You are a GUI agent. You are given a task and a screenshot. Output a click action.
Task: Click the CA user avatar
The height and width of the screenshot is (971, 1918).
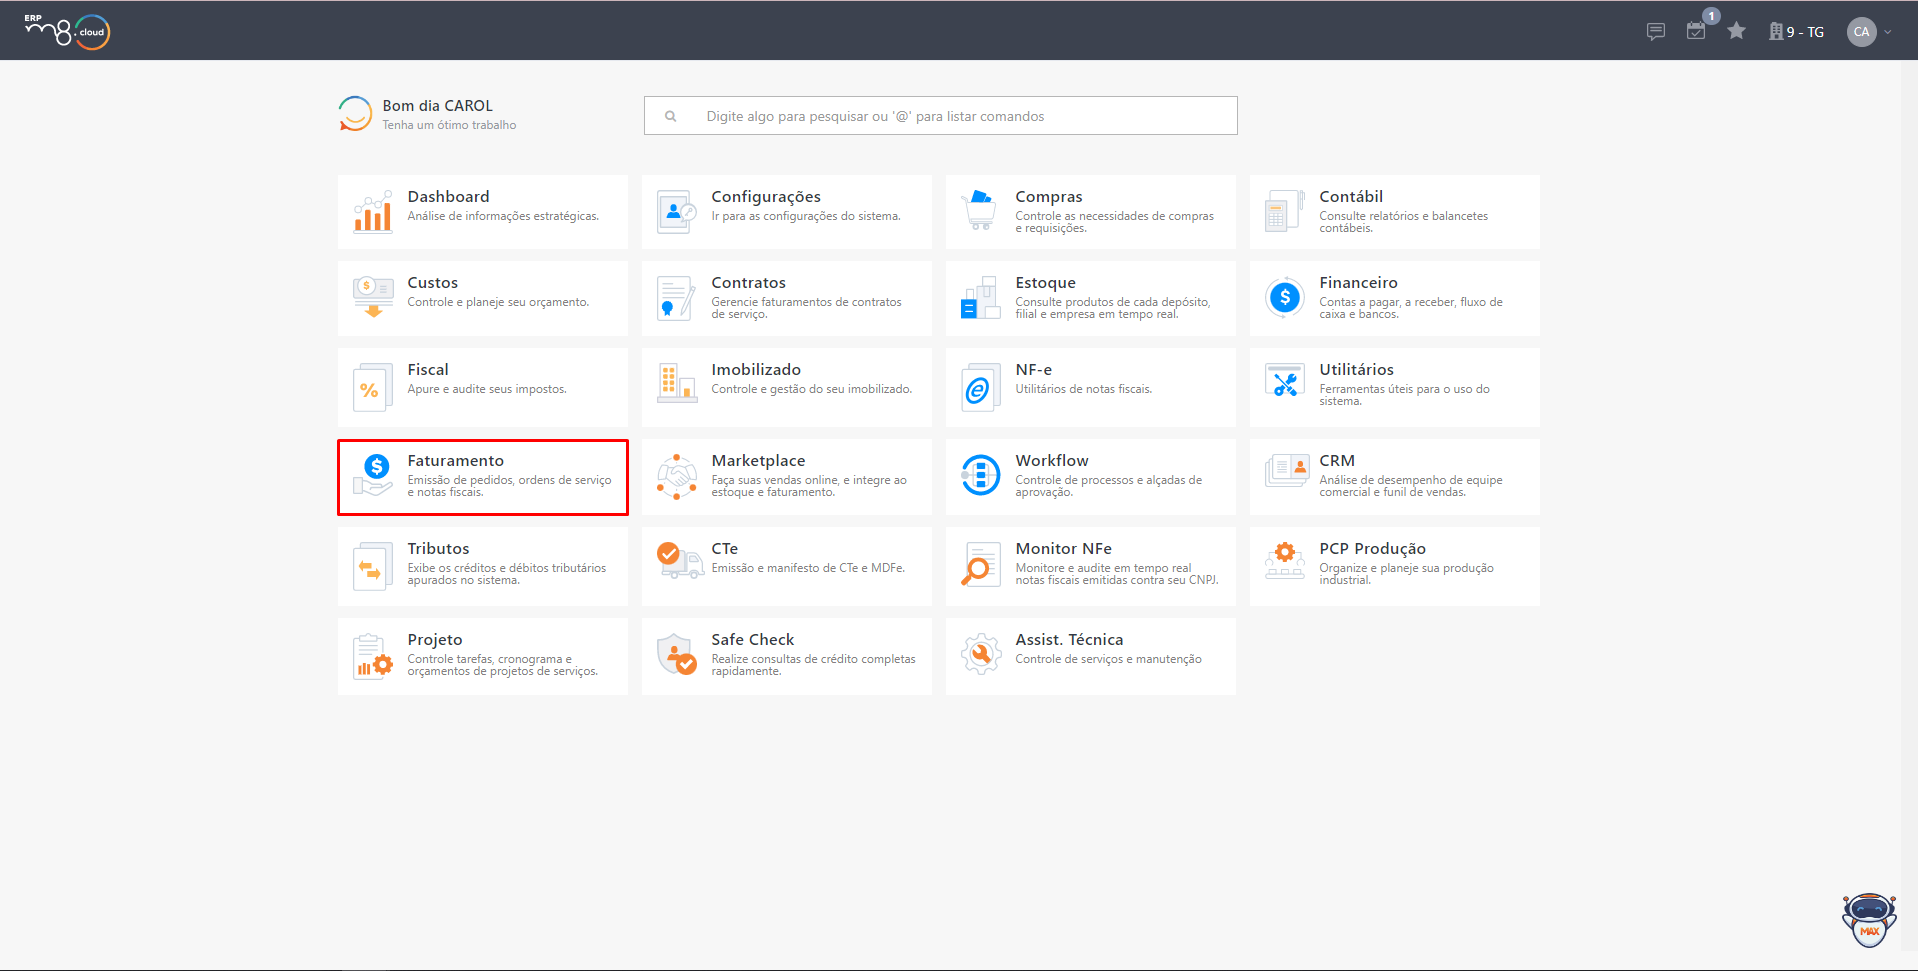pos(1861,32)
